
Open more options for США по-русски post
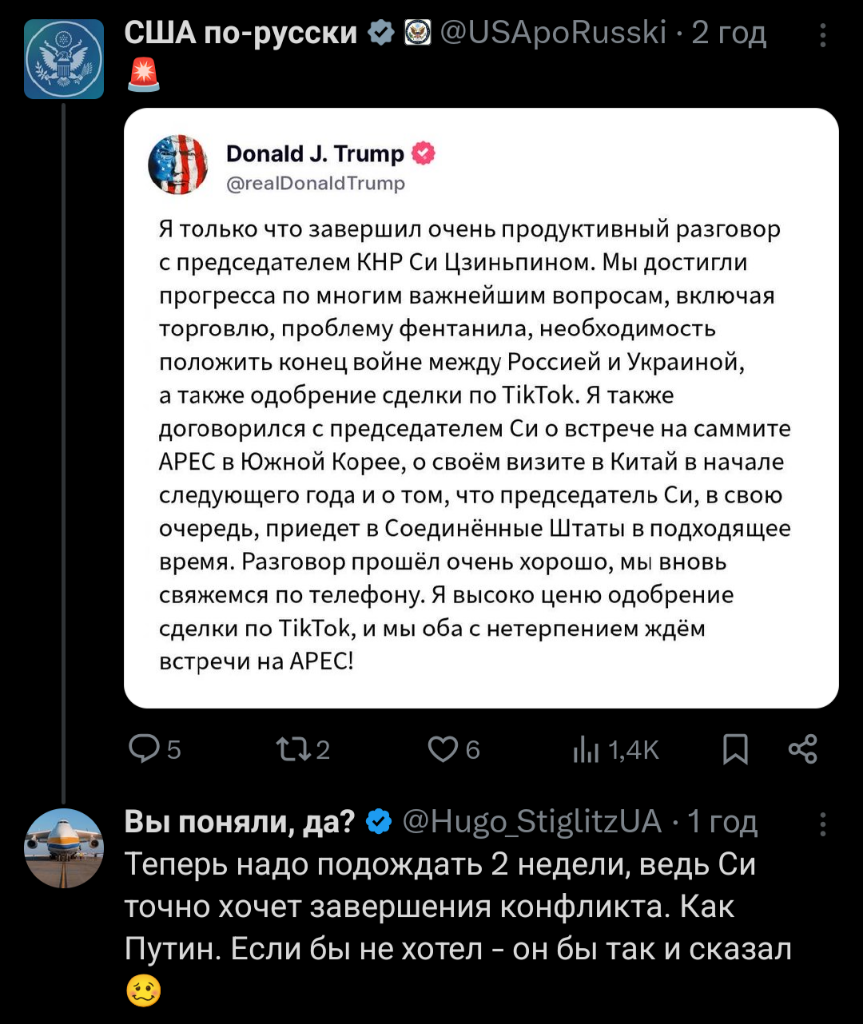pos(822,35)
